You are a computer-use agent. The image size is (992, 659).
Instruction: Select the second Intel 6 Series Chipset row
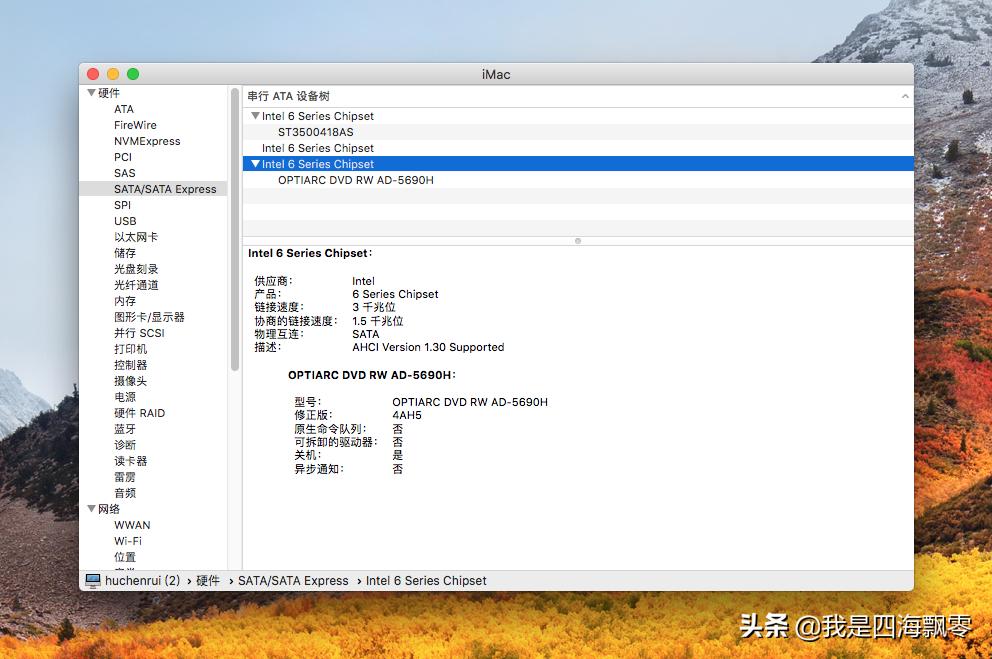(578, 148)
